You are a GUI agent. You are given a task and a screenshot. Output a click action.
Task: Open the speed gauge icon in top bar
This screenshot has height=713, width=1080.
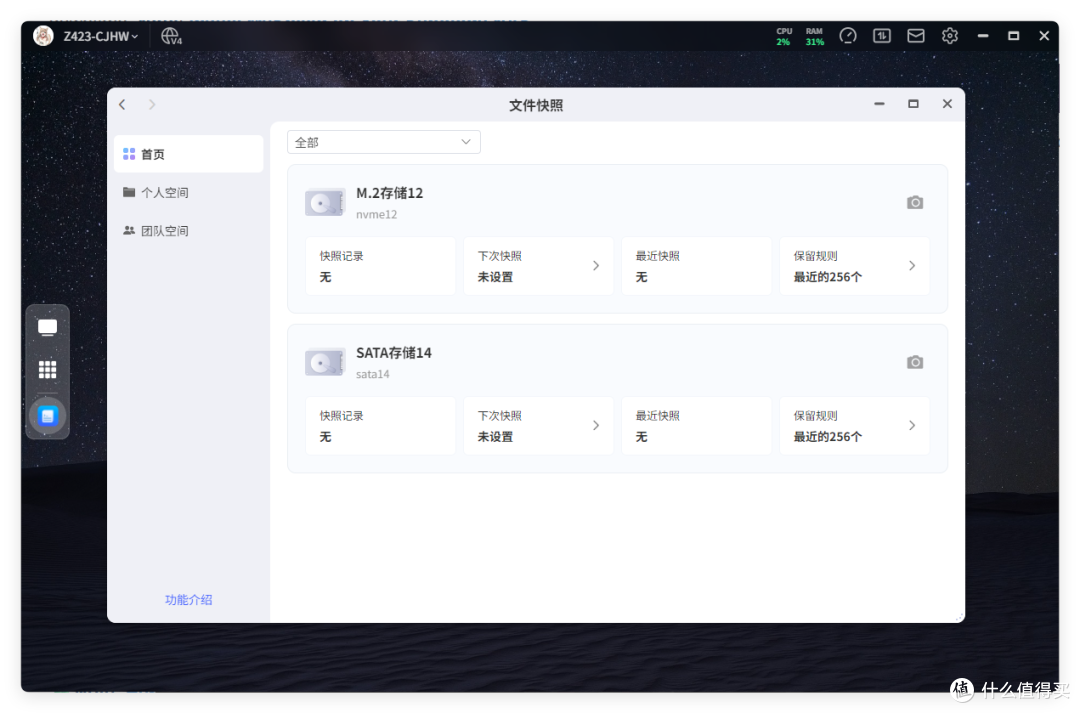pos(848,36)
